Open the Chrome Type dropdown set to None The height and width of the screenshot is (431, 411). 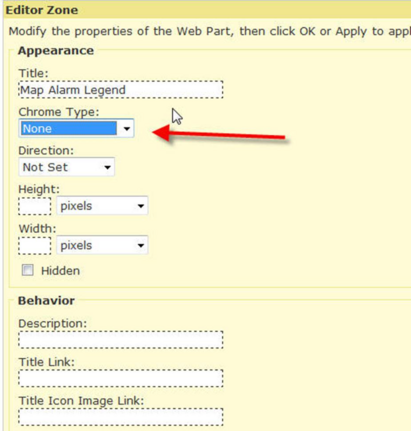click(76, 128)
